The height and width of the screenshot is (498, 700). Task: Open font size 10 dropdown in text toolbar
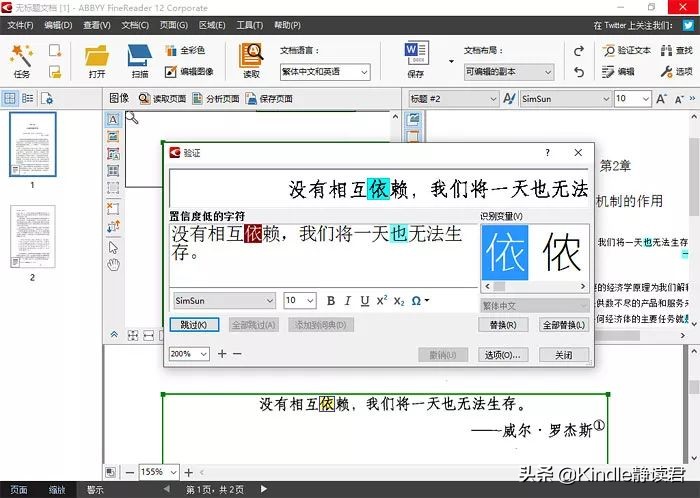(633, 99)
